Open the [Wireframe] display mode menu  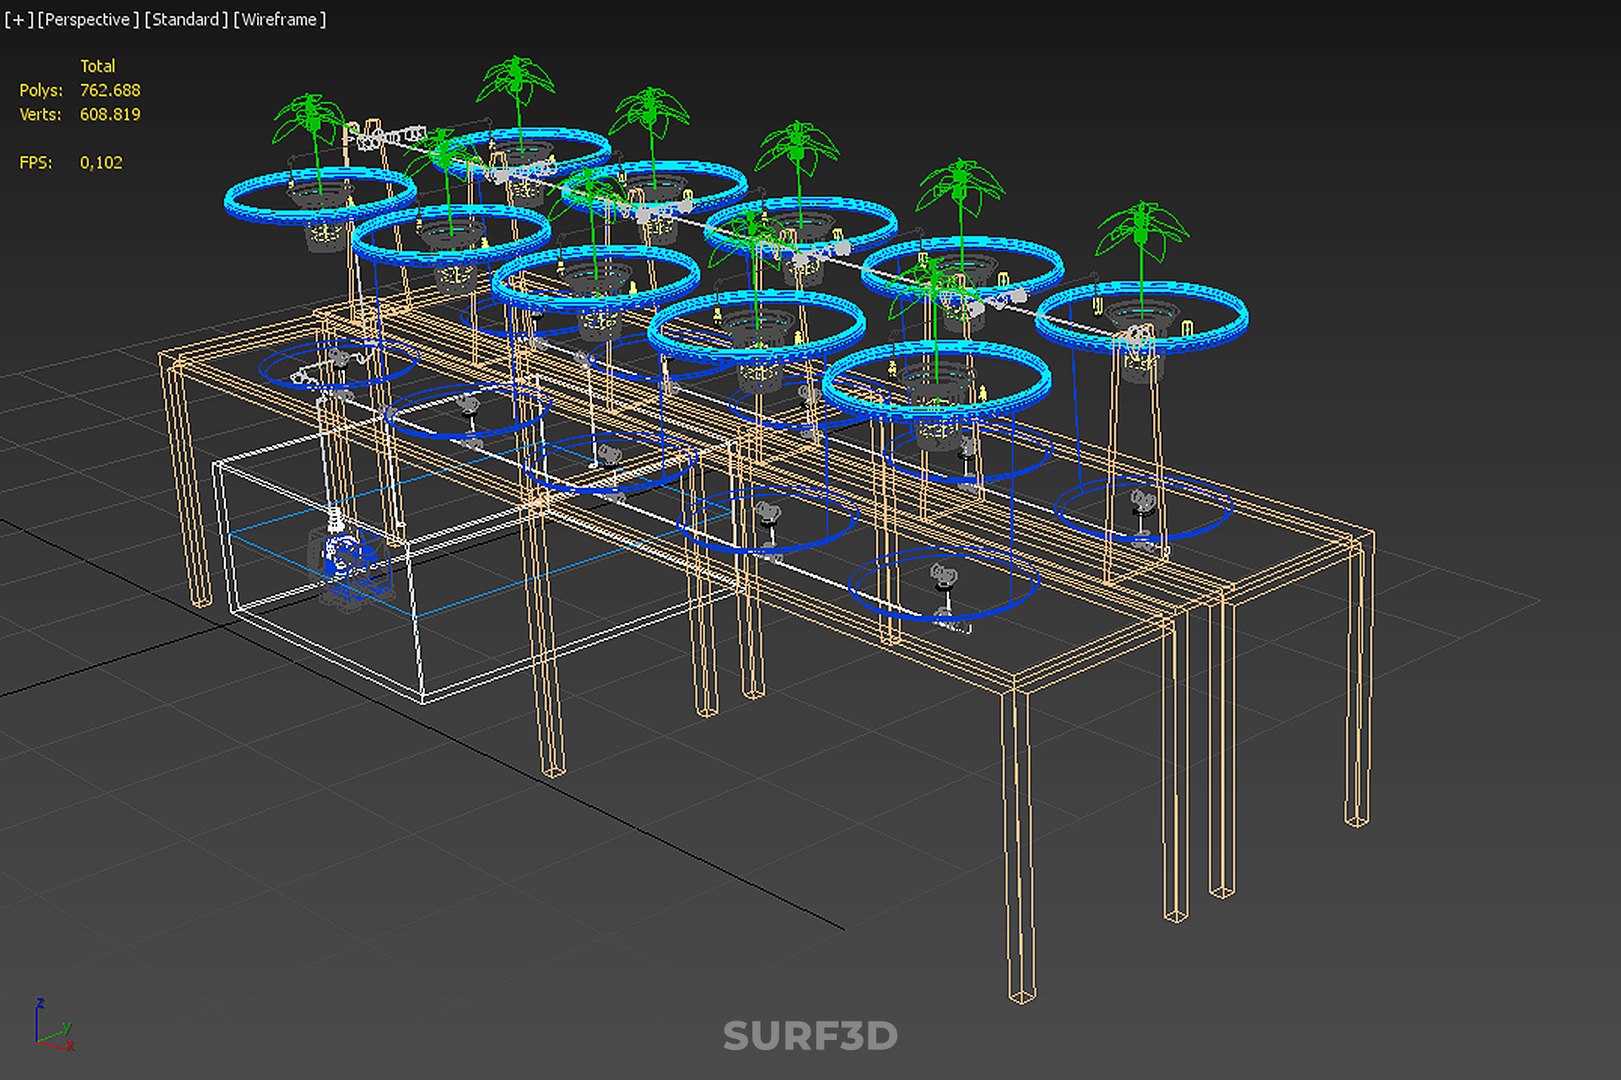pos(280,19)
